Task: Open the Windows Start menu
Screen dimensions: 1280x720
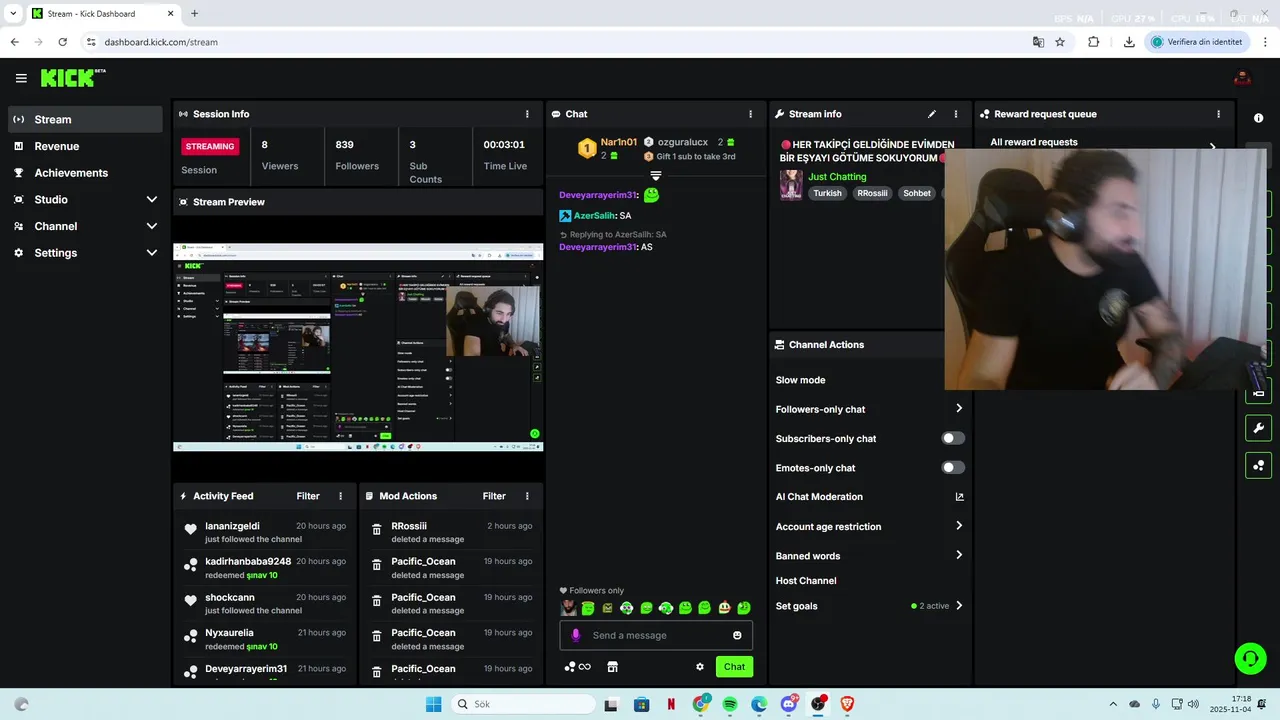Action: point(433,704)
